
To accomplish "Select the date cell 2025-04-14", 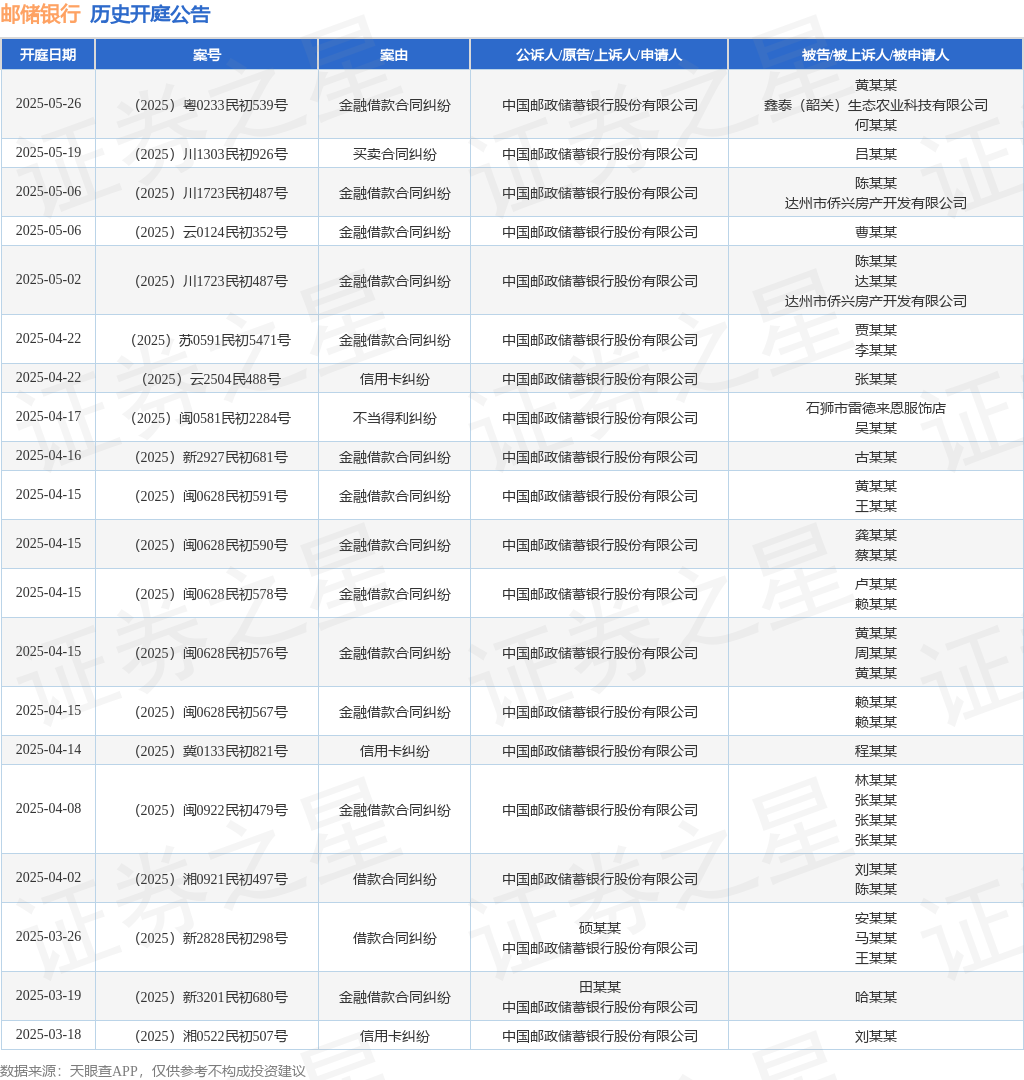I will coord(48,749).
